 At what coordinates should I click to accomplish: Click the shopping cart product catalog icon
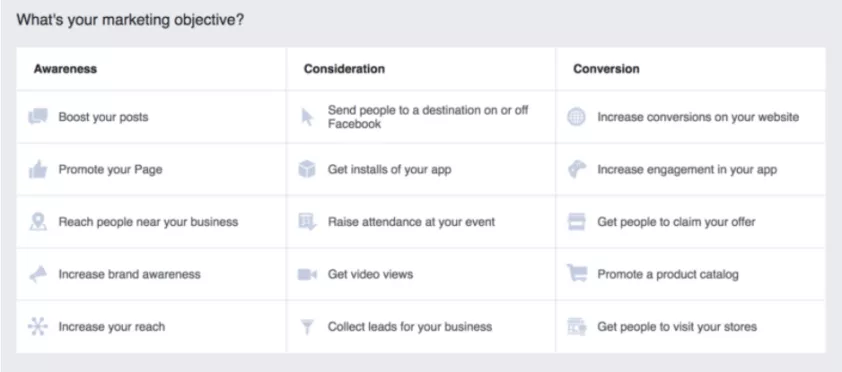577,274
